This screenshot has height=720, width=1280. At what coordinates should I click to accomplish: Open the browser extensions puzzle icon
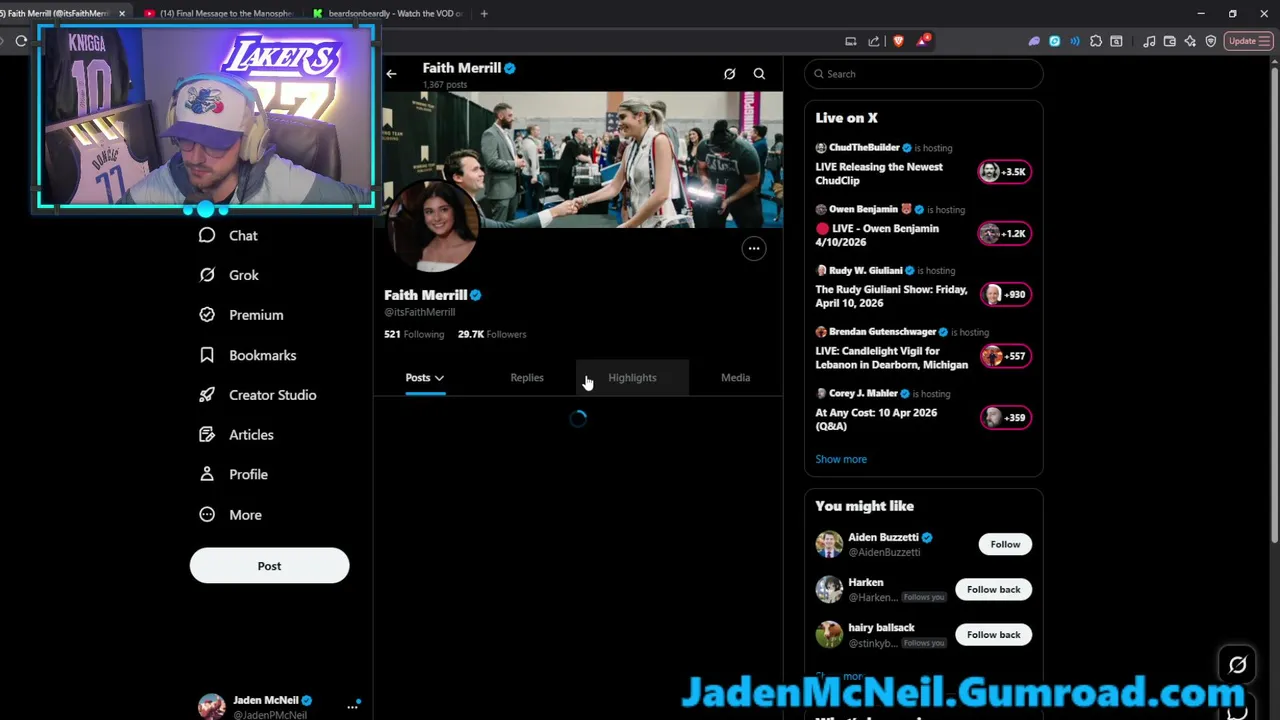coord(1096,41)
